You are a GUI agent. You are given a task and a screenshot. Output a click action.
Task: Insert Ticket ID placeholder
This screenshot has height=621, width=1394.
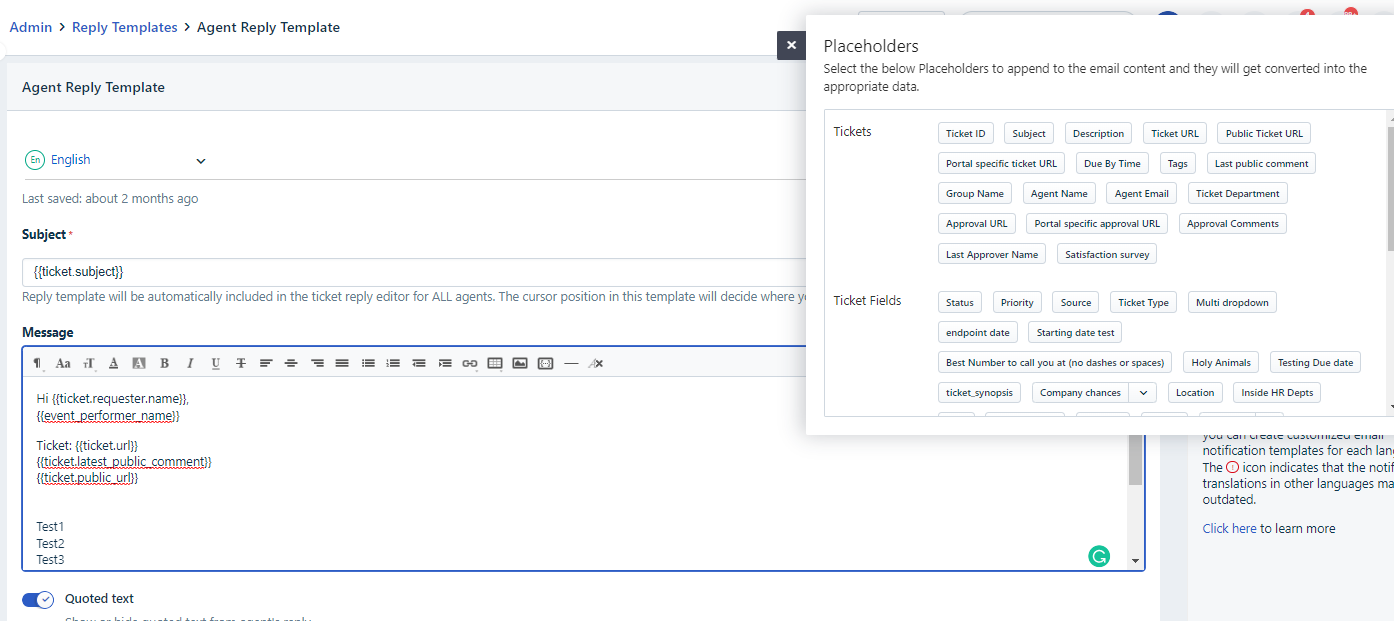(x=966, y=134)
